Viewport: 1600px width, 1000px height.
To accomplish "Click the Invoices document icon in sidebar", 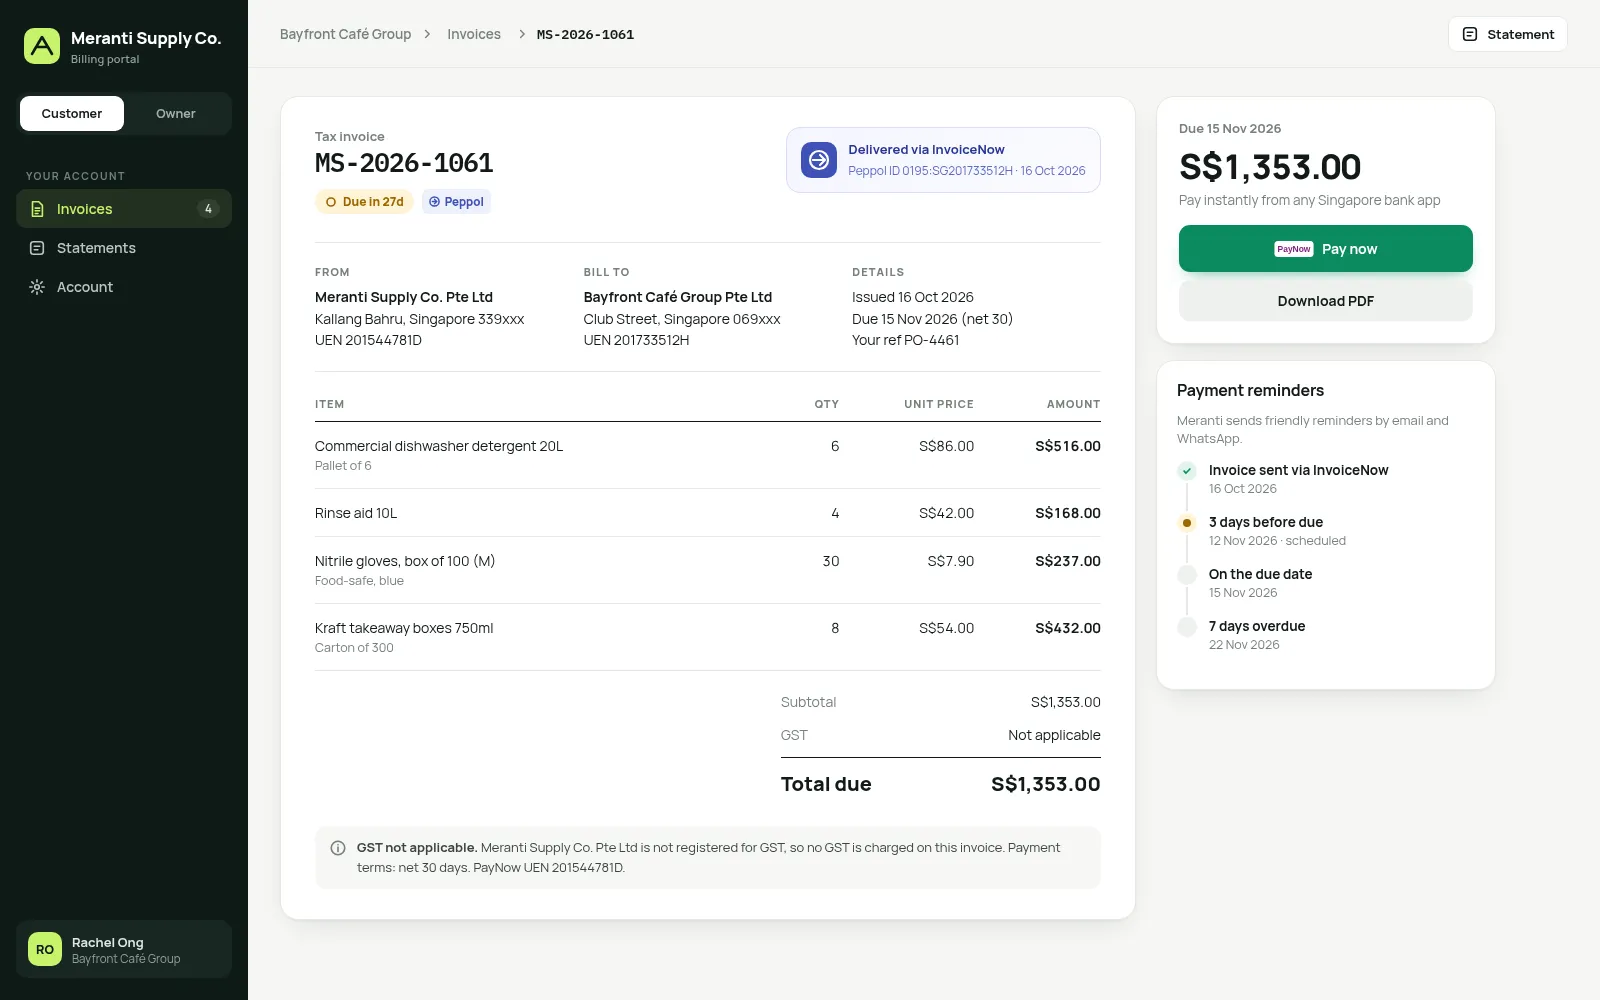I will coord(37,209).
